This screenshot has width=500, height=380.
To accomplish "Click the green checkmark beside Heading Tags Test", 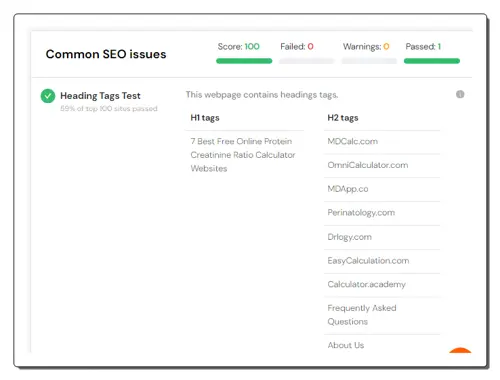I will (48, 96).
